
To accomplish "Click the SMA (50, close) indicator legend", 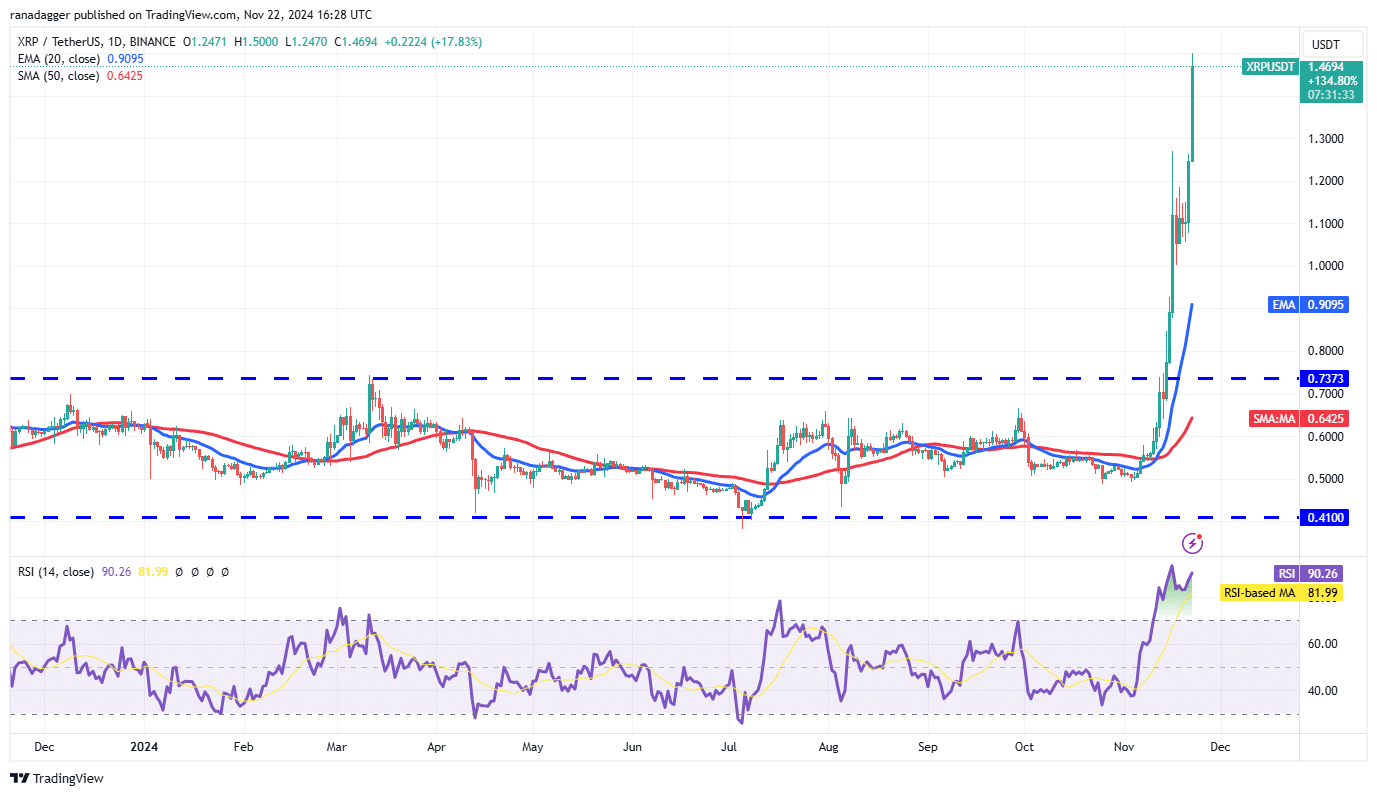I will (x=59, y=76).
